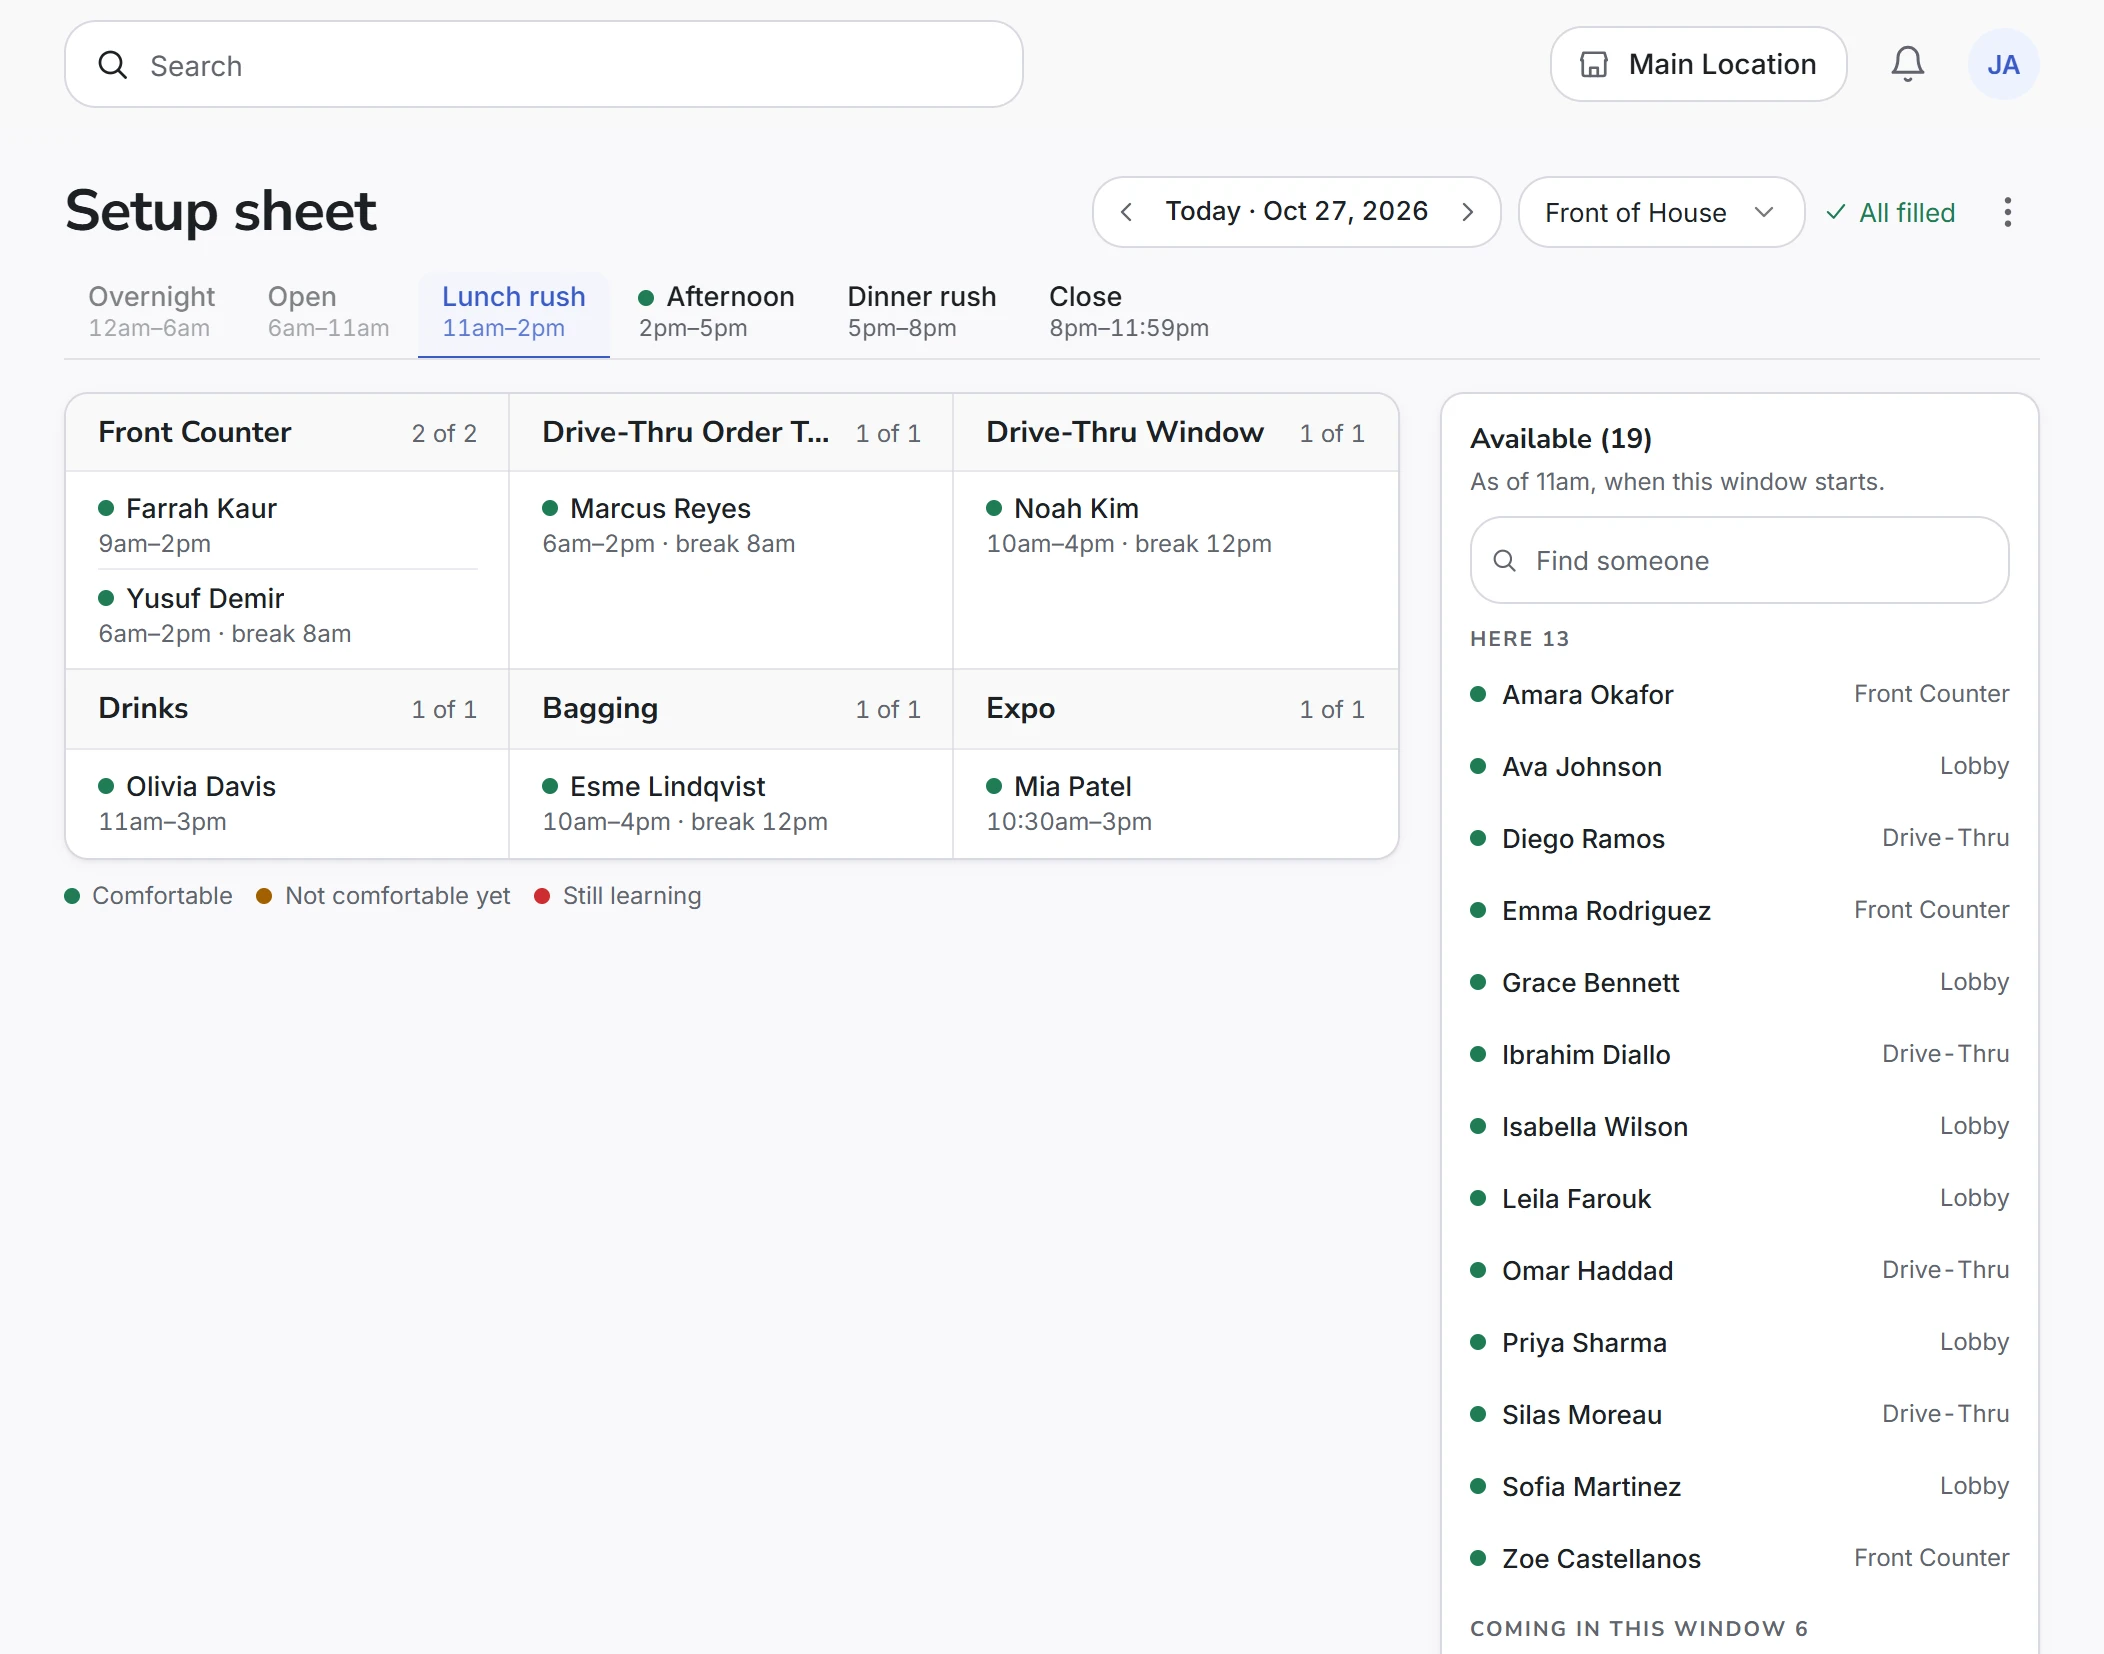Pick Sofia Martinez from available list
The height and width of the screenshot is (1654, 2104).
click(x=1739, y=1487)
